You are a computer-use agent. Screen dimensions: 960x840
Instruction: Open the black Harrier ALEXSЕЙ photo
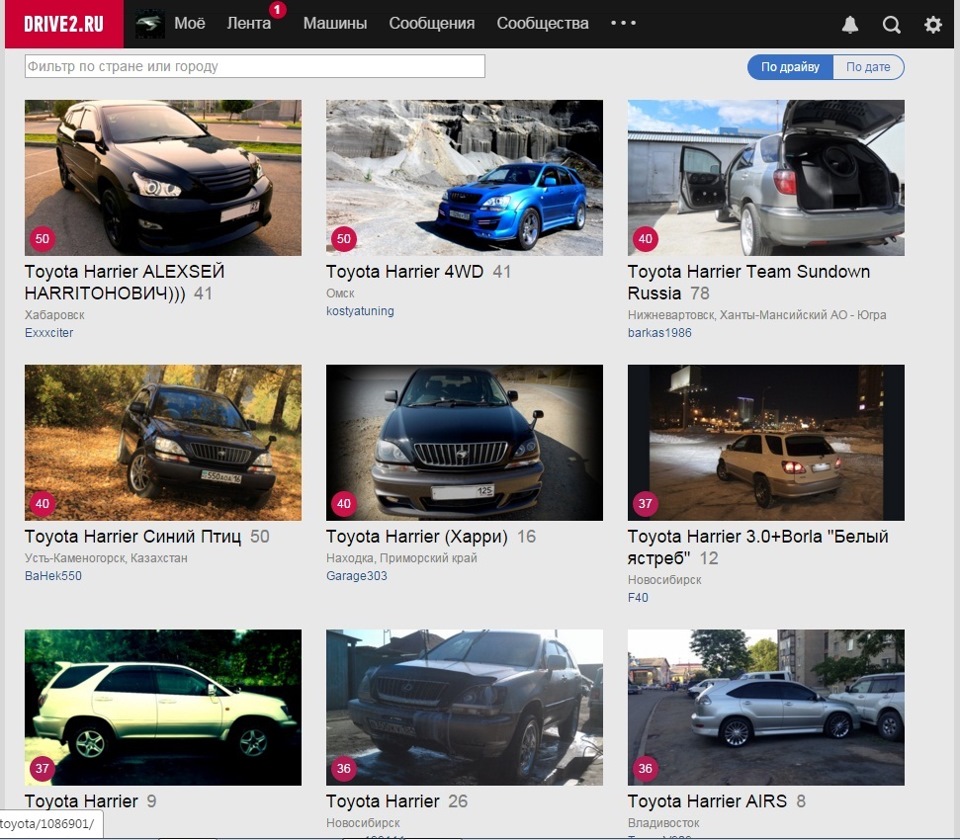tap(163, 178)
